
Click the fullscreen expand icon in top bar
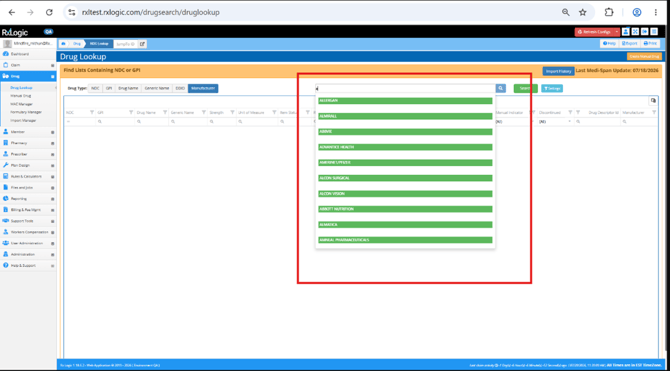(635, 32)
